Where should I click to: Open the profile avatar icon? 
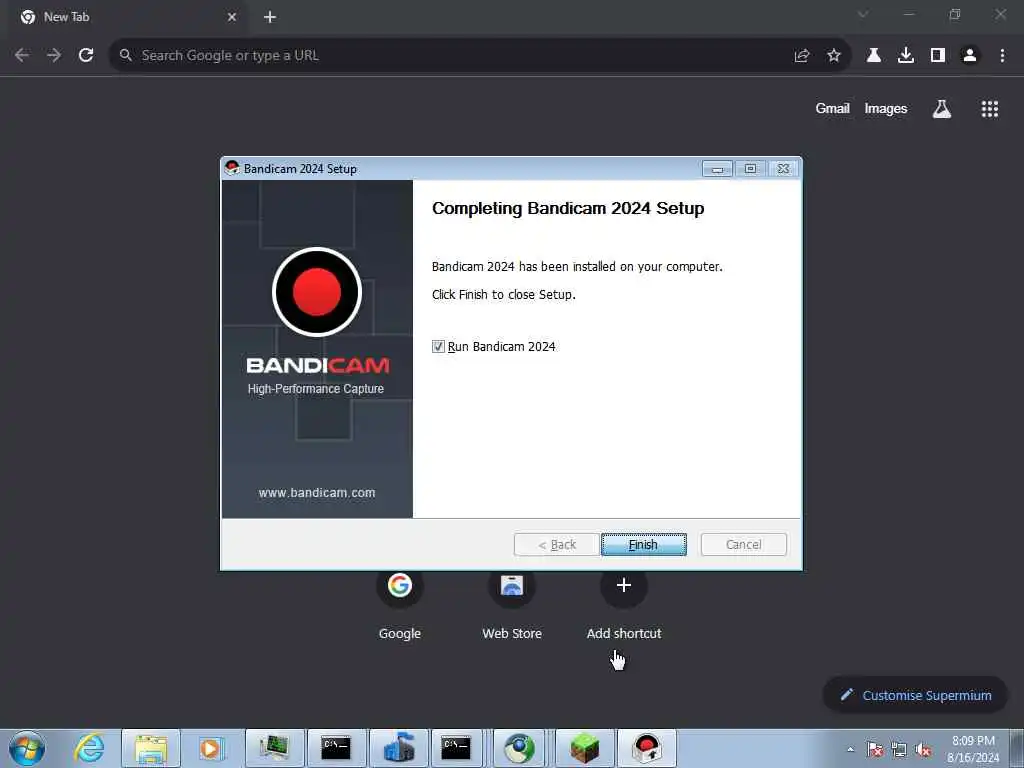click(970, 56)
